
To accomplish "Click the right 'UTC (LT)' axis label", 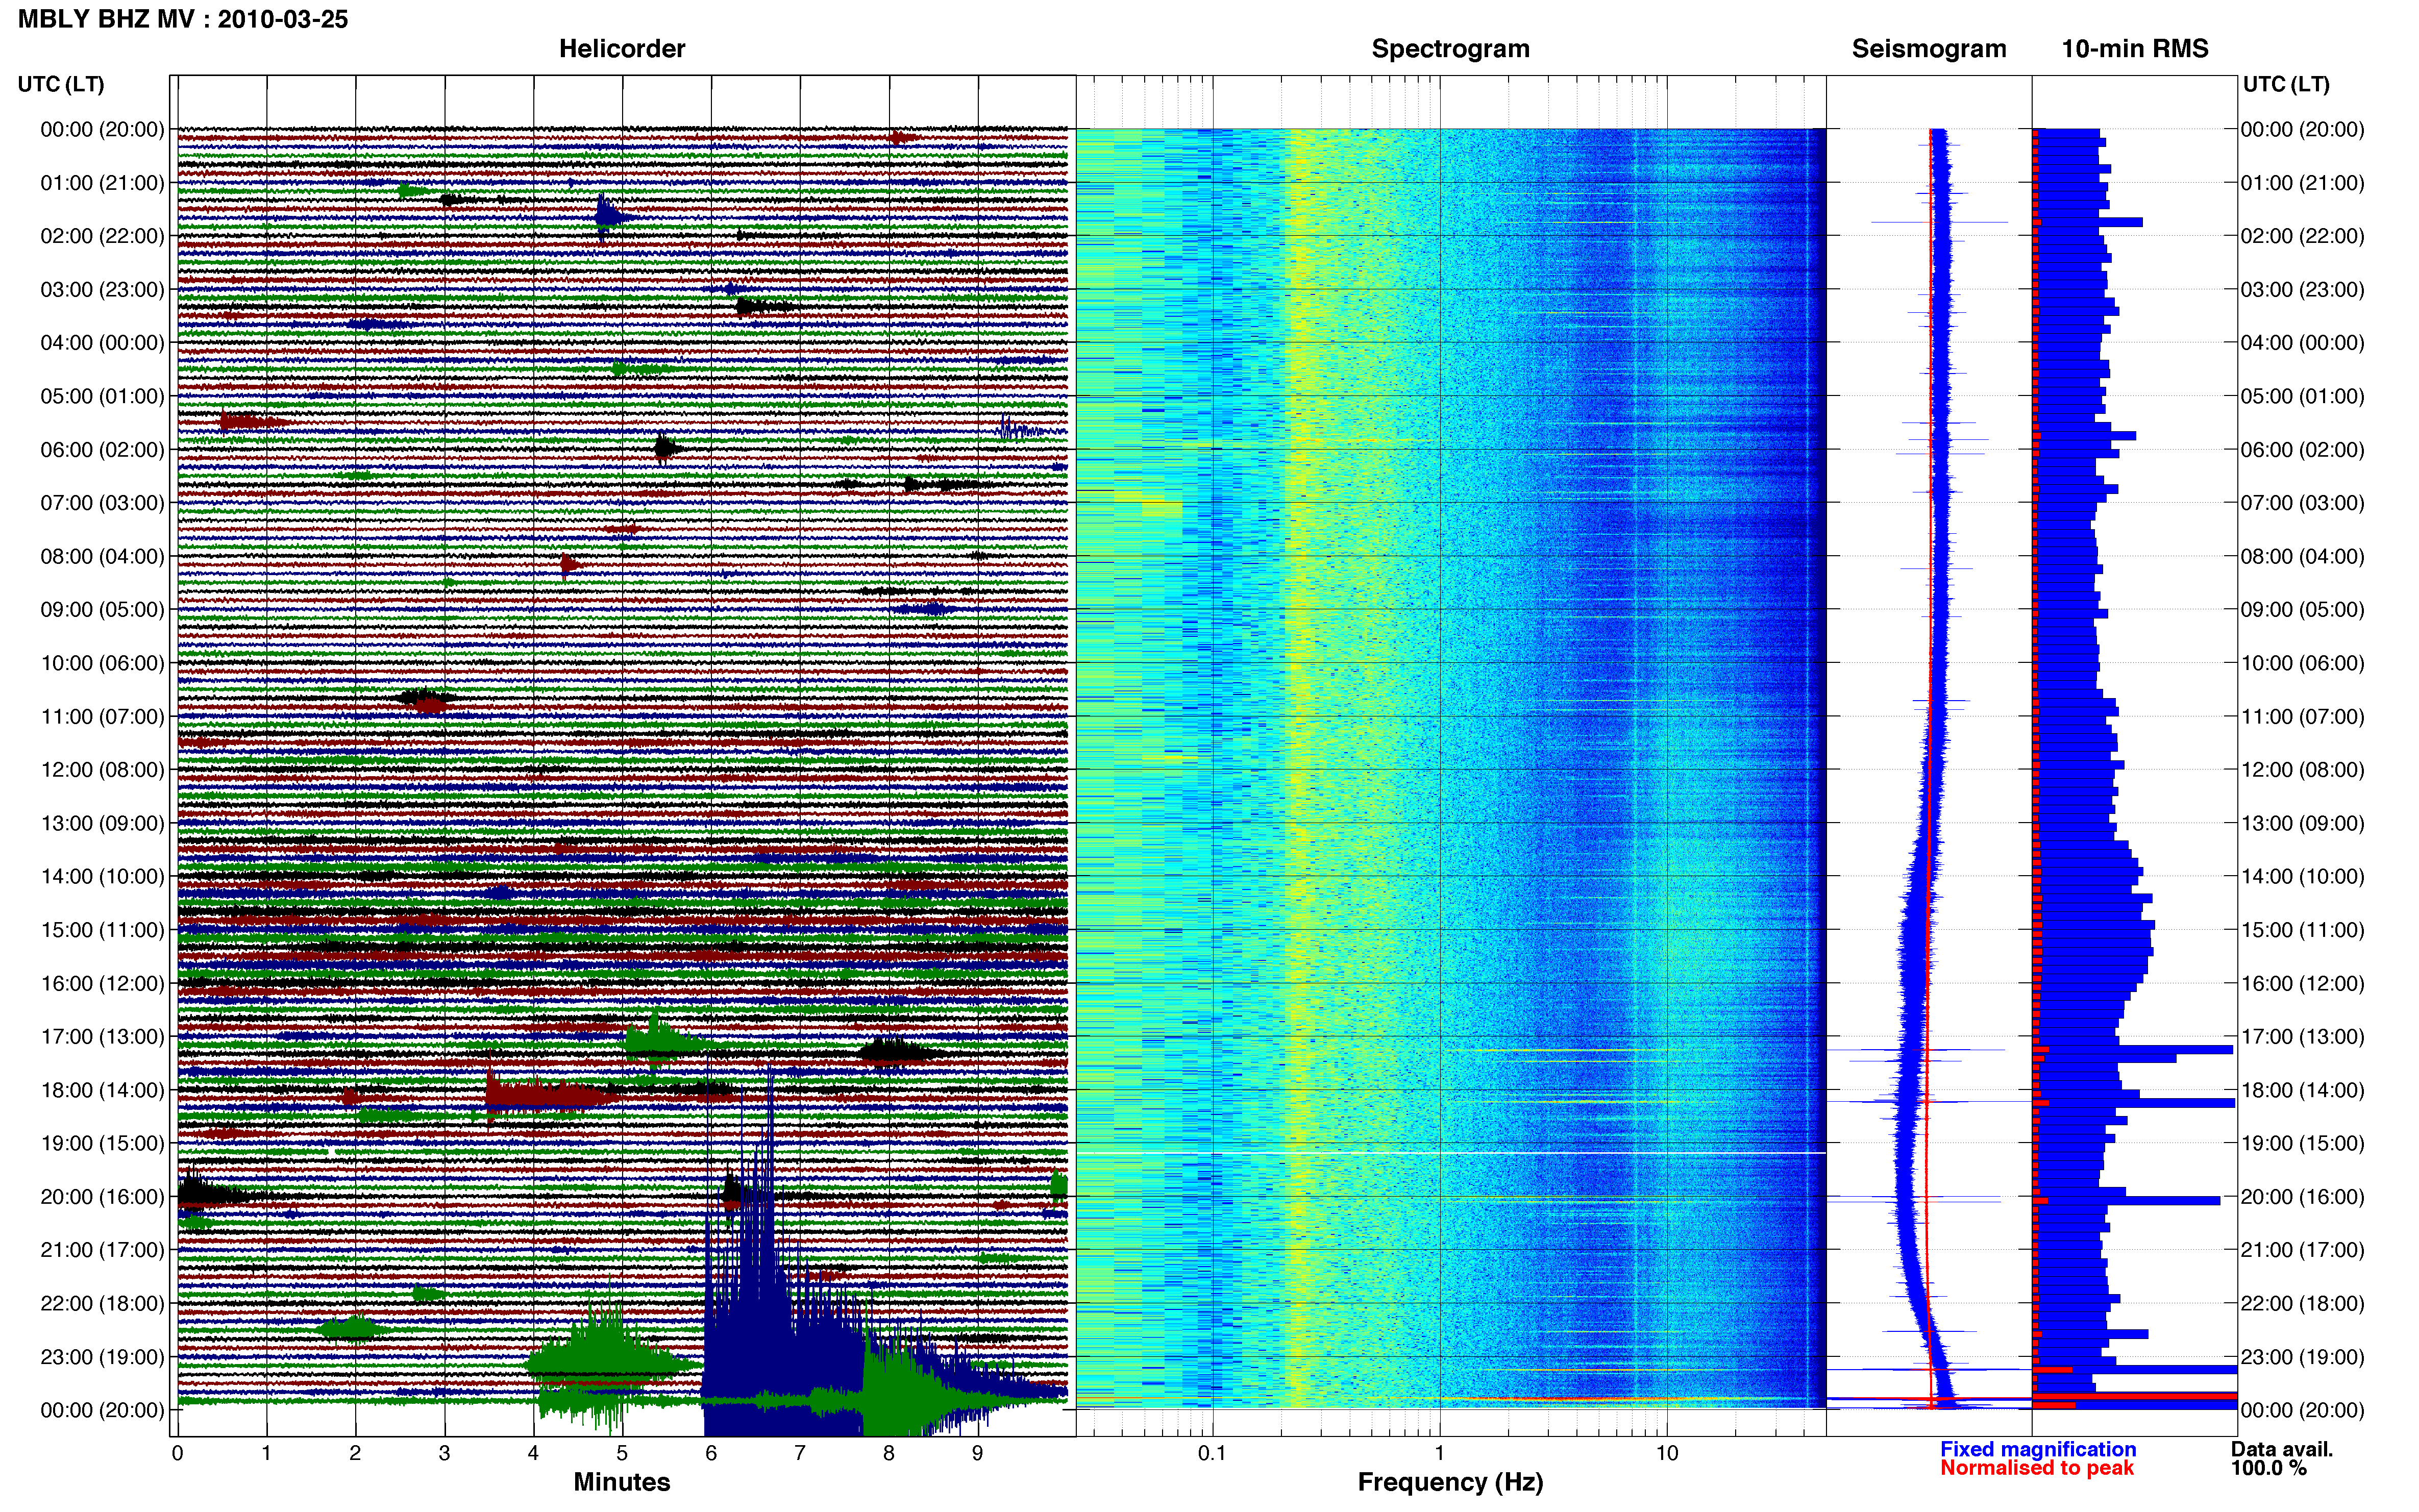I will click(x=2286, y=84).
